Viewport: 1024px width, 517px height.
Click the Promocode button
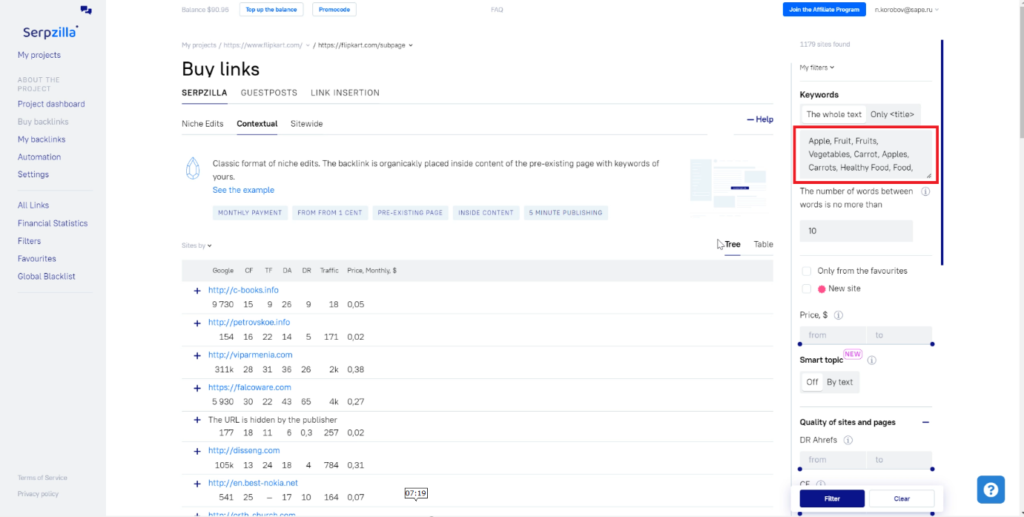pyautogui.click(x=334, y=10)
